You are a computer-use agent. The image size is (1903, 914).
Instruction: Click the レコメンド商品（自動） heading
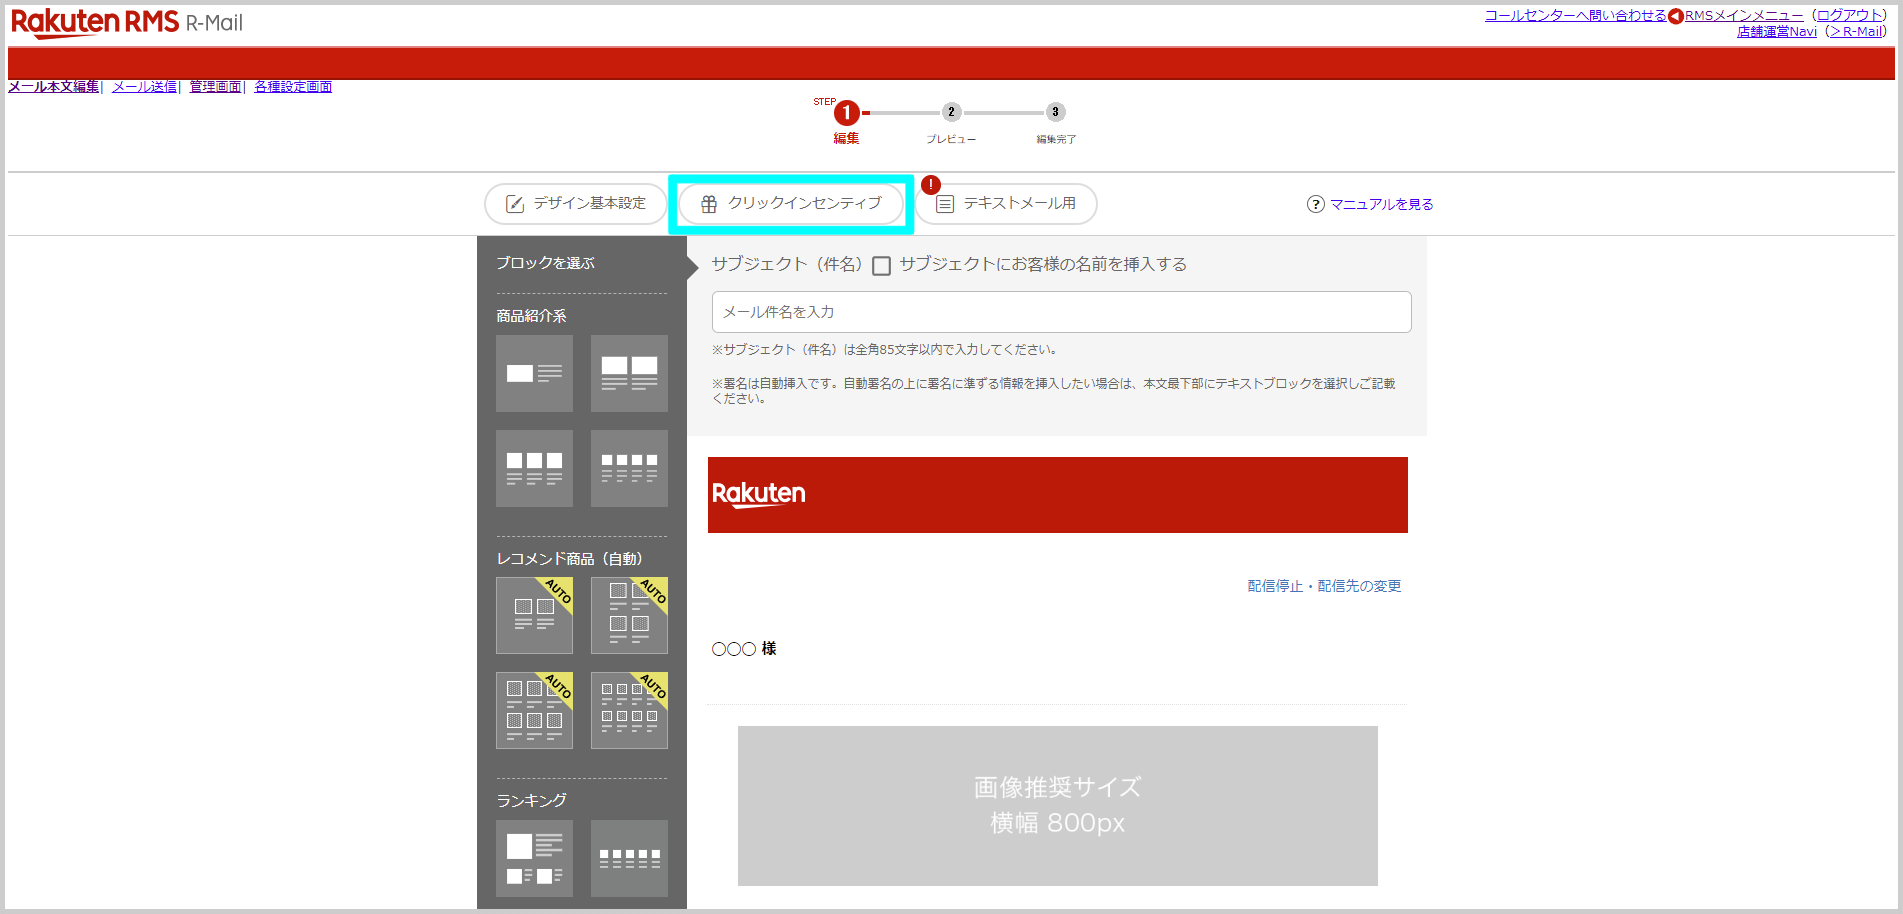tap(569, 559)
